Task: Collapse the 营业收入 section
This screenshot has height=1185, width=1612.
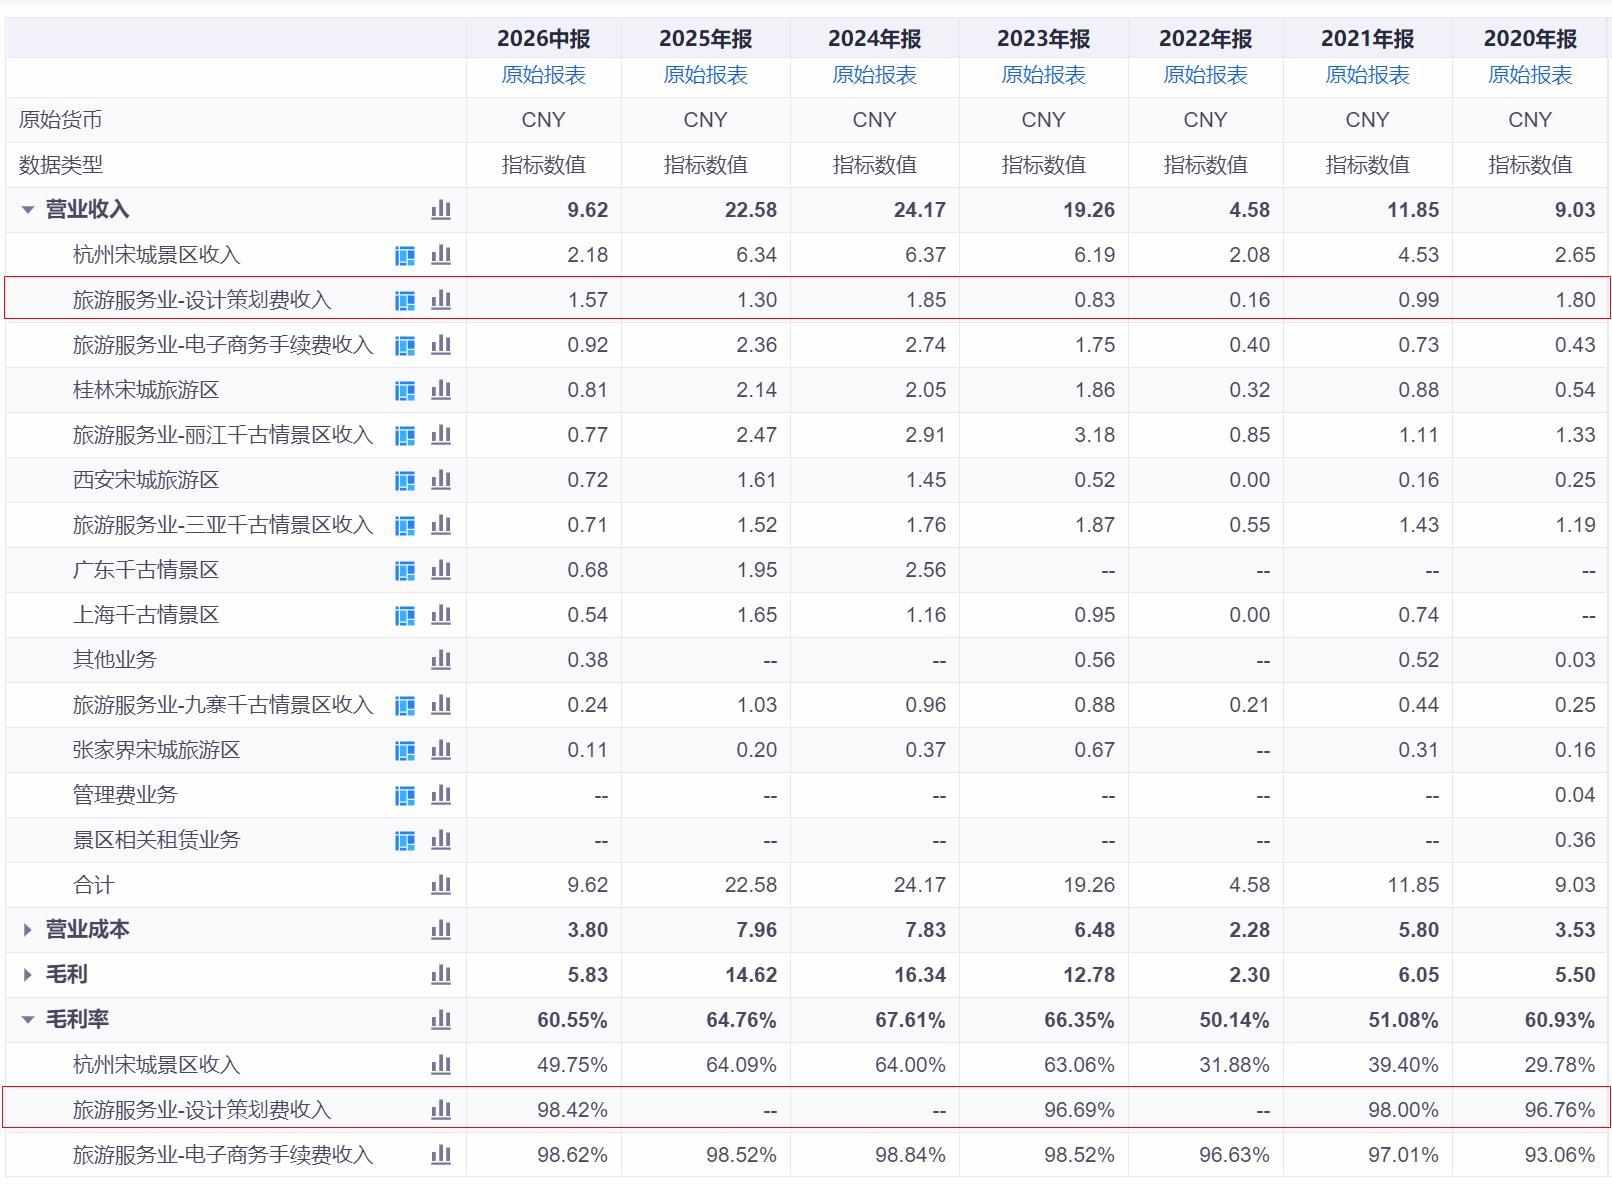Action: pos(28,210)
